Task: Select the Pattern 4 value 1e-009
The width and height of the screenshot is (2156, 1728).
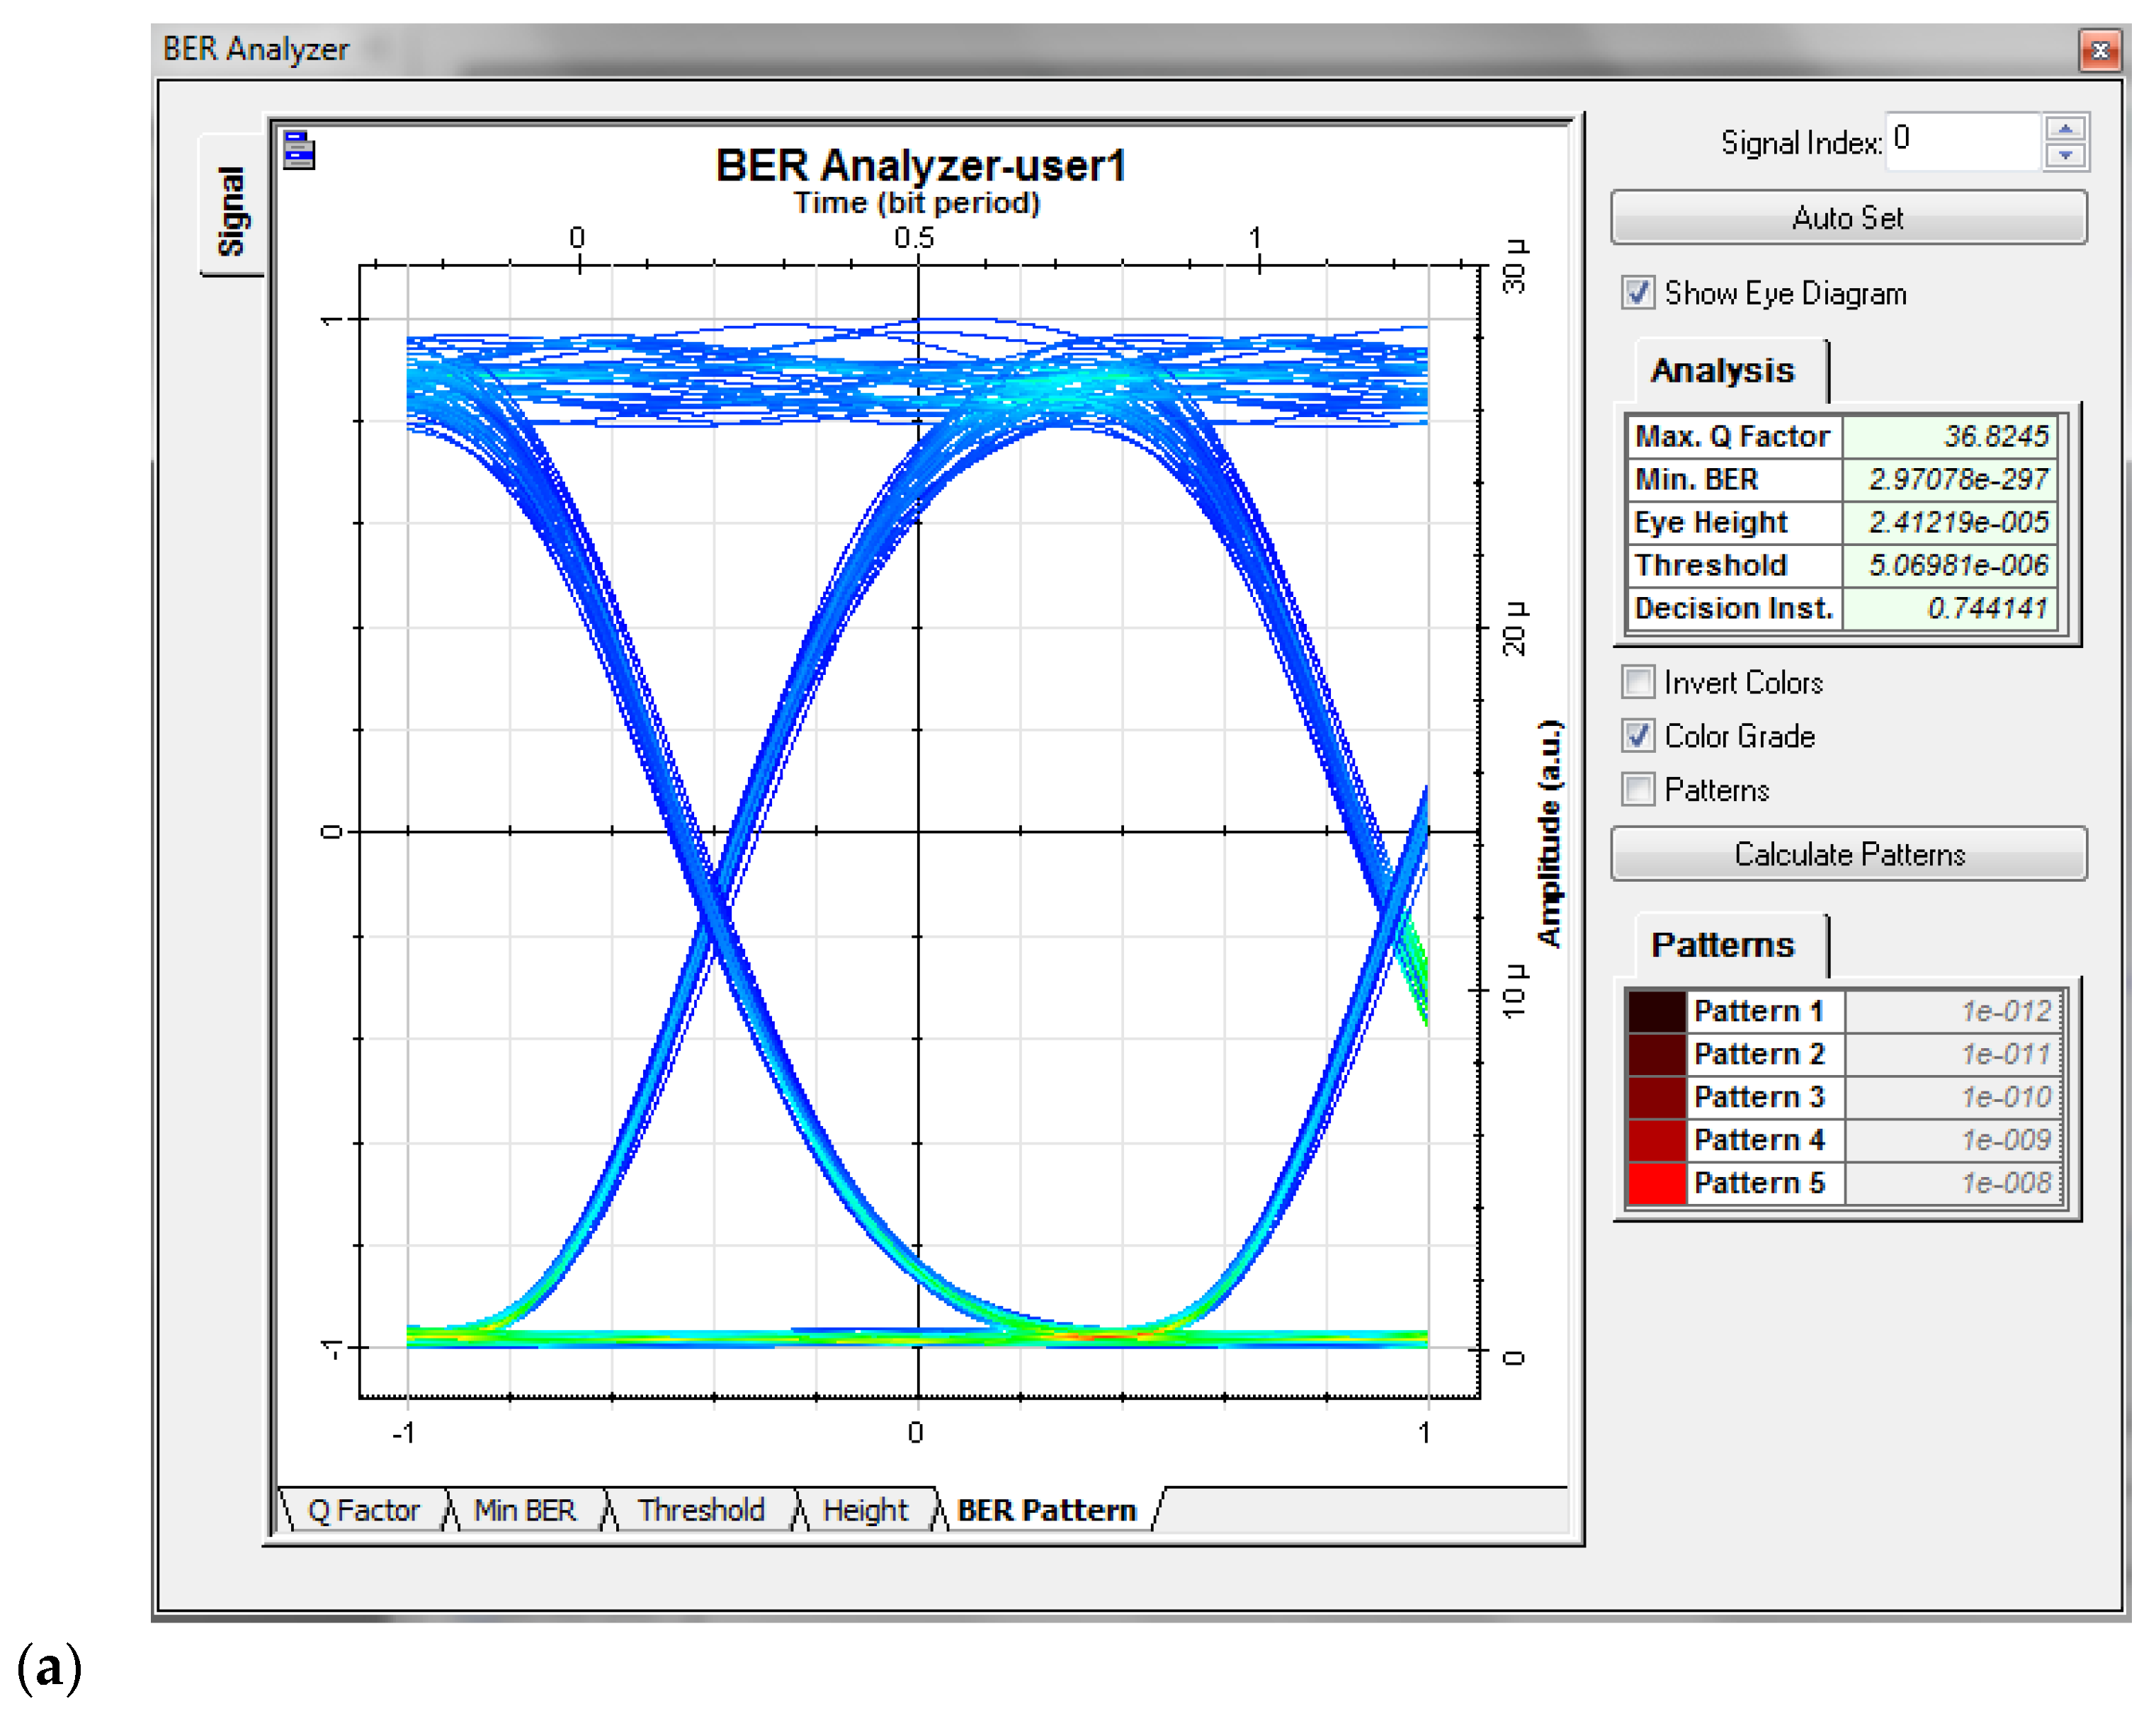Action: 1954,1140
